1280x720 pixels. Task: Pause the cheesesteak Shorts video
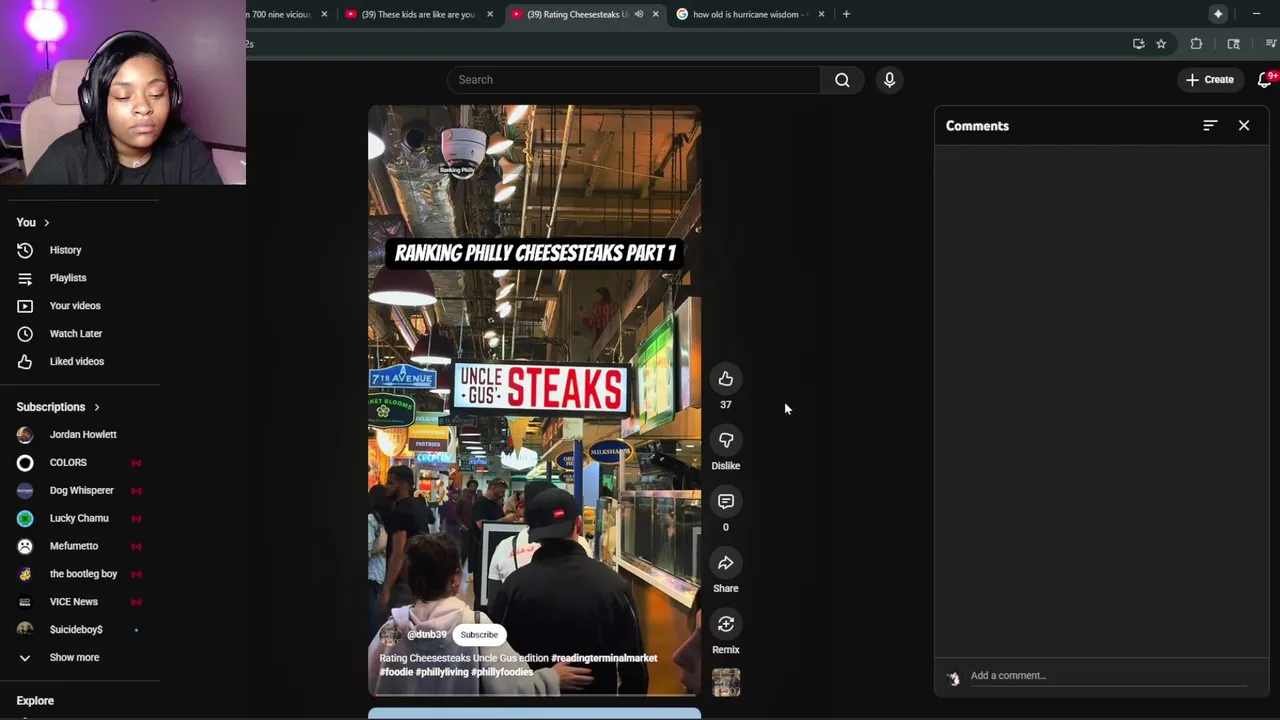[x=534, y=400]
